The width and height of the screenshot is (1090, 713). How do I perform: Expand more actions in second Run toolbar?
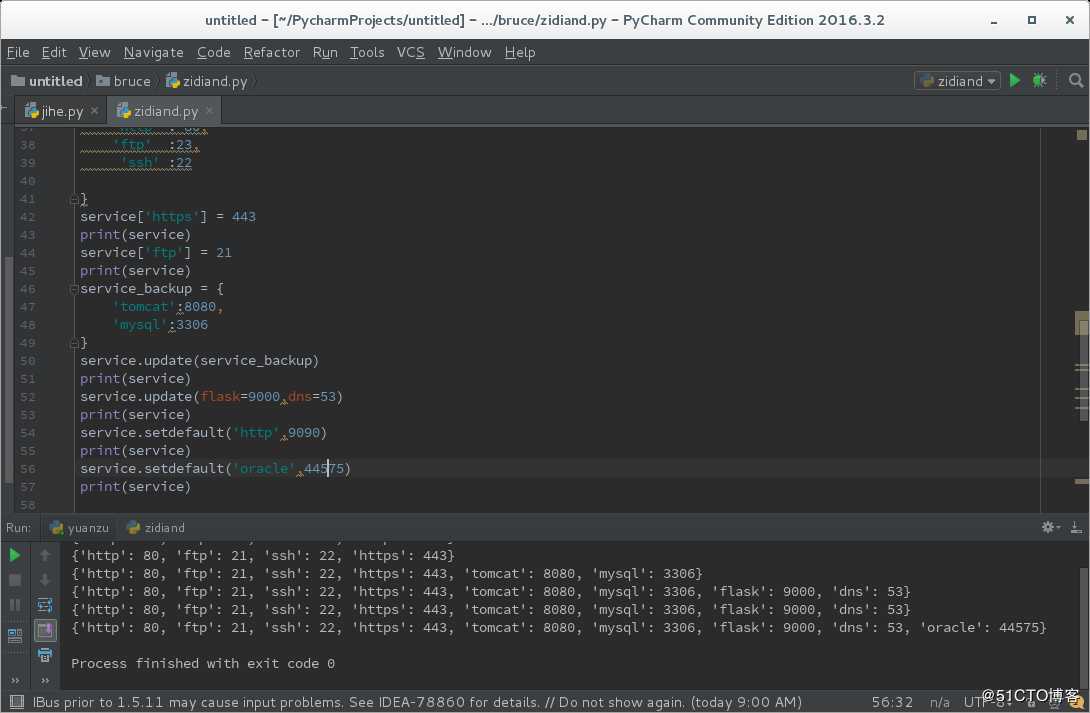coord(45,680)
